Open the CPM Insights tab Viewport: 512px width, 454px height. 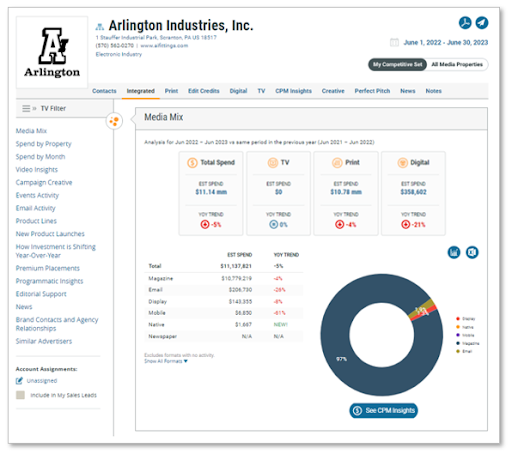pos(293,91)
